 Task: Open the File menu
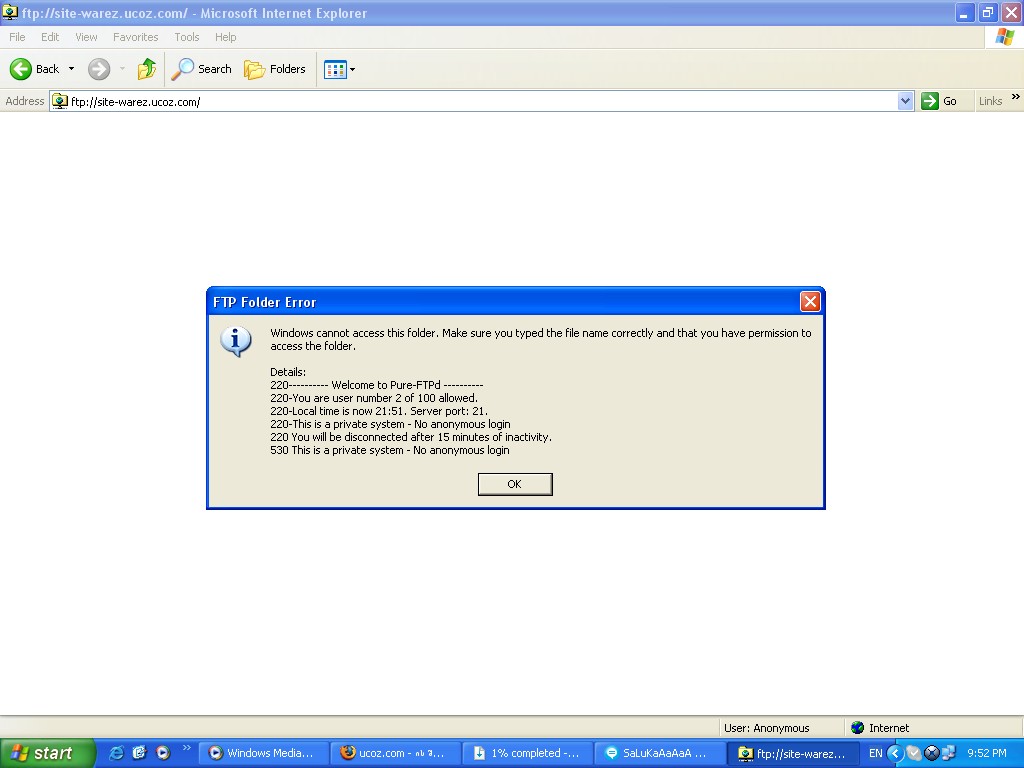point(17,37)
